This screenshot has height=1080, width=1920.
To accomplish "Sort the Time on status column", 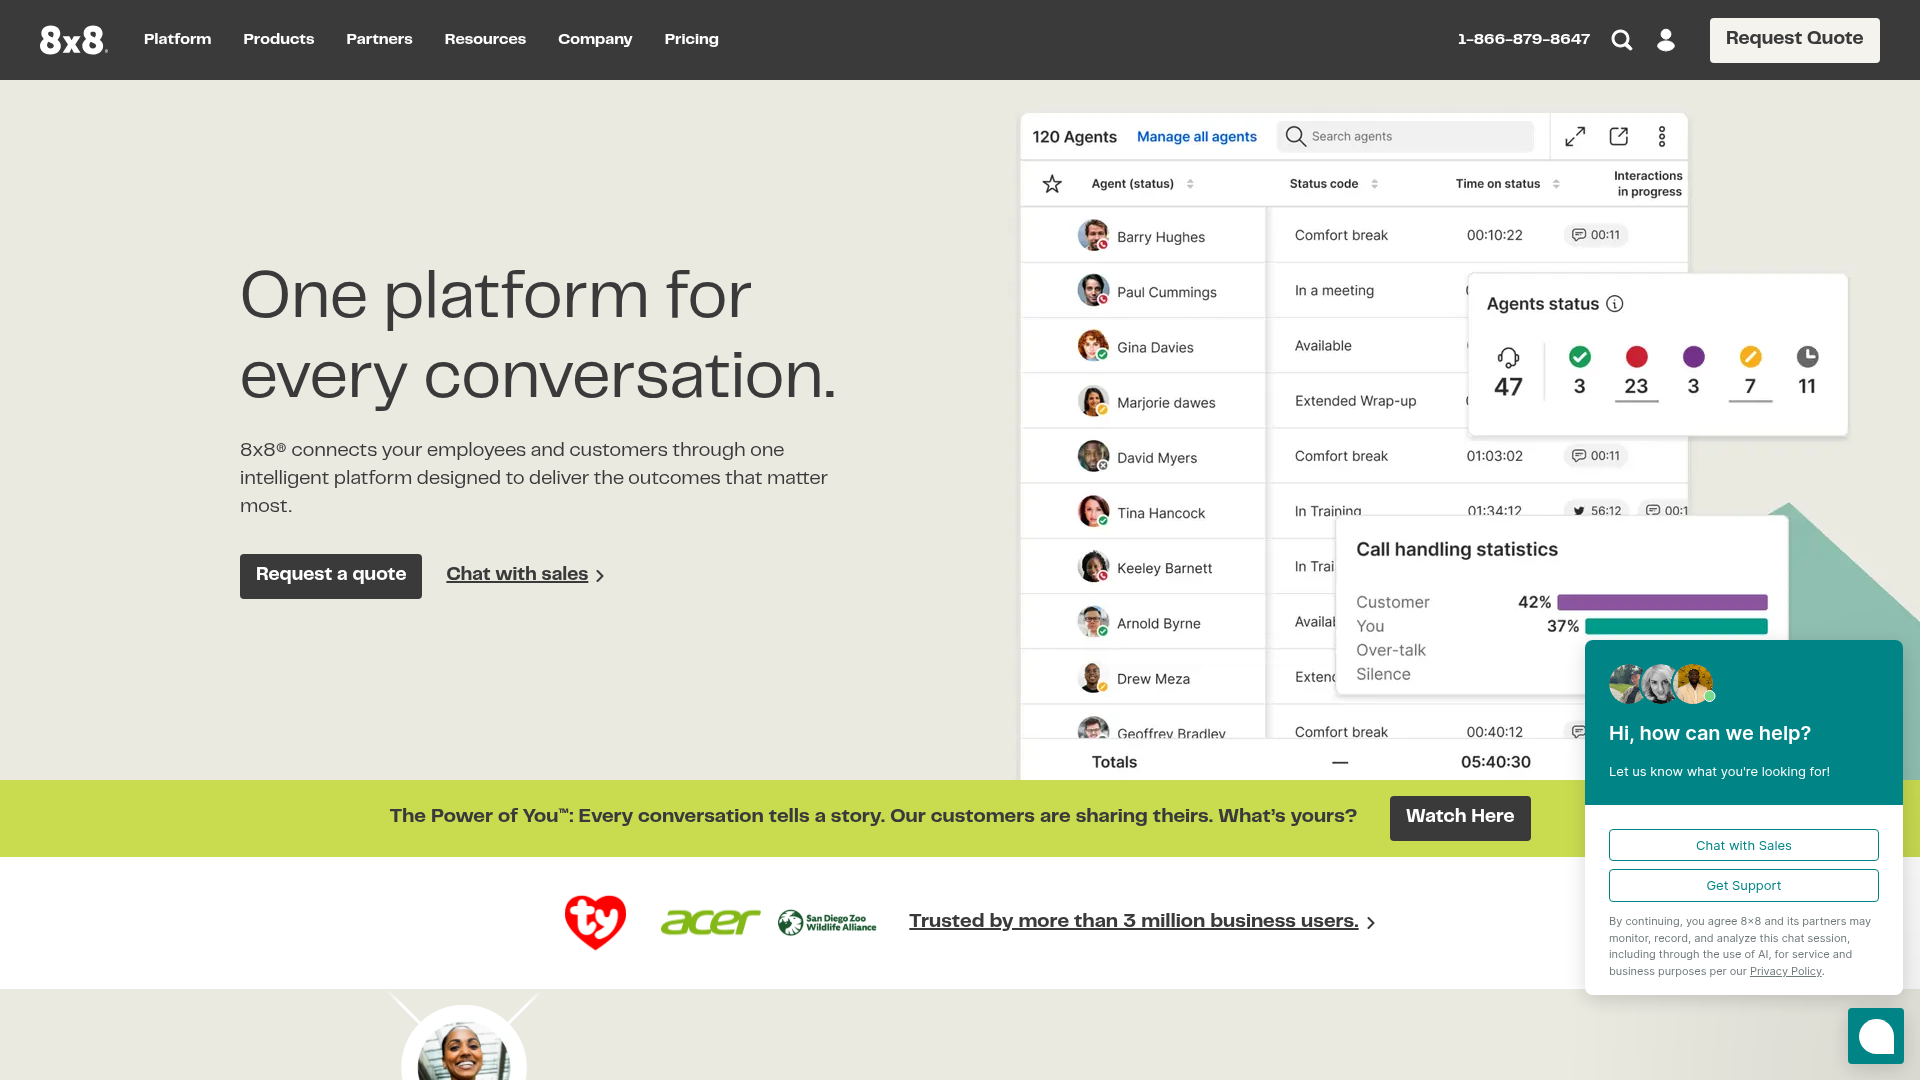I will pyautogui.click(x=1556, y=184).
